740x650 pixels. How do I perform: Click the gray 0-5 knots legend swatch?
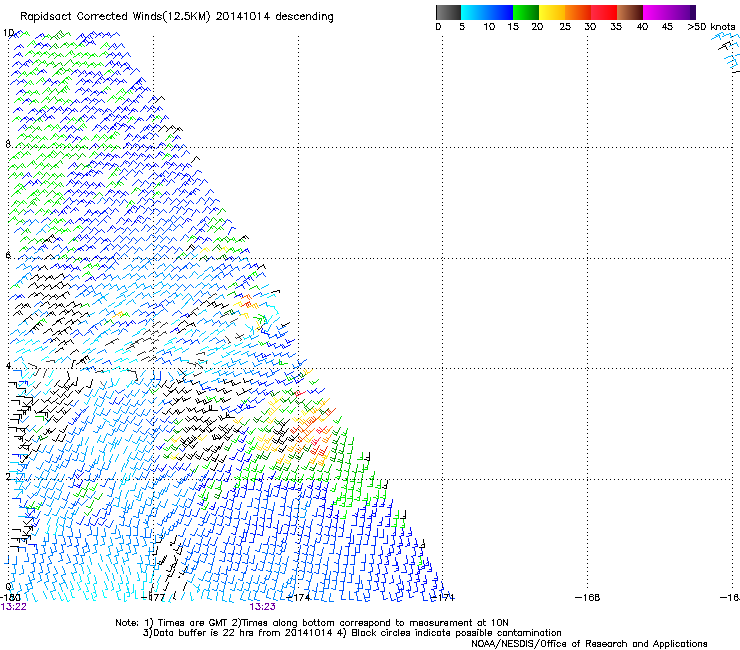click(x=448, y=12)
